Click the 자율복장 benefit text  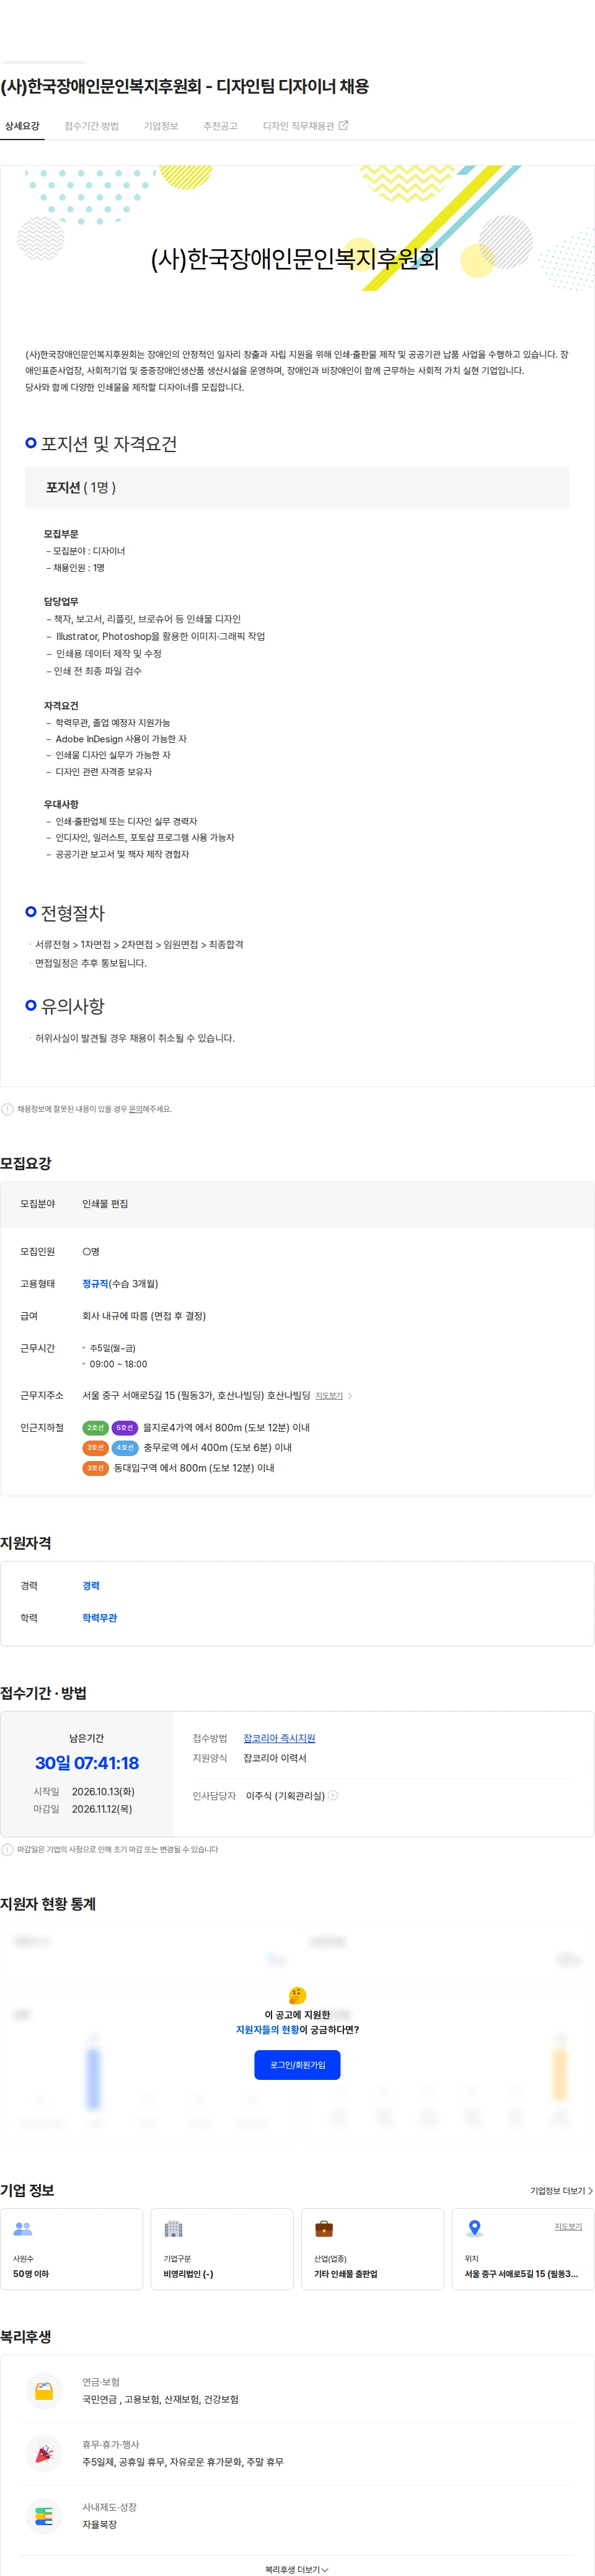pos(99,2524)
